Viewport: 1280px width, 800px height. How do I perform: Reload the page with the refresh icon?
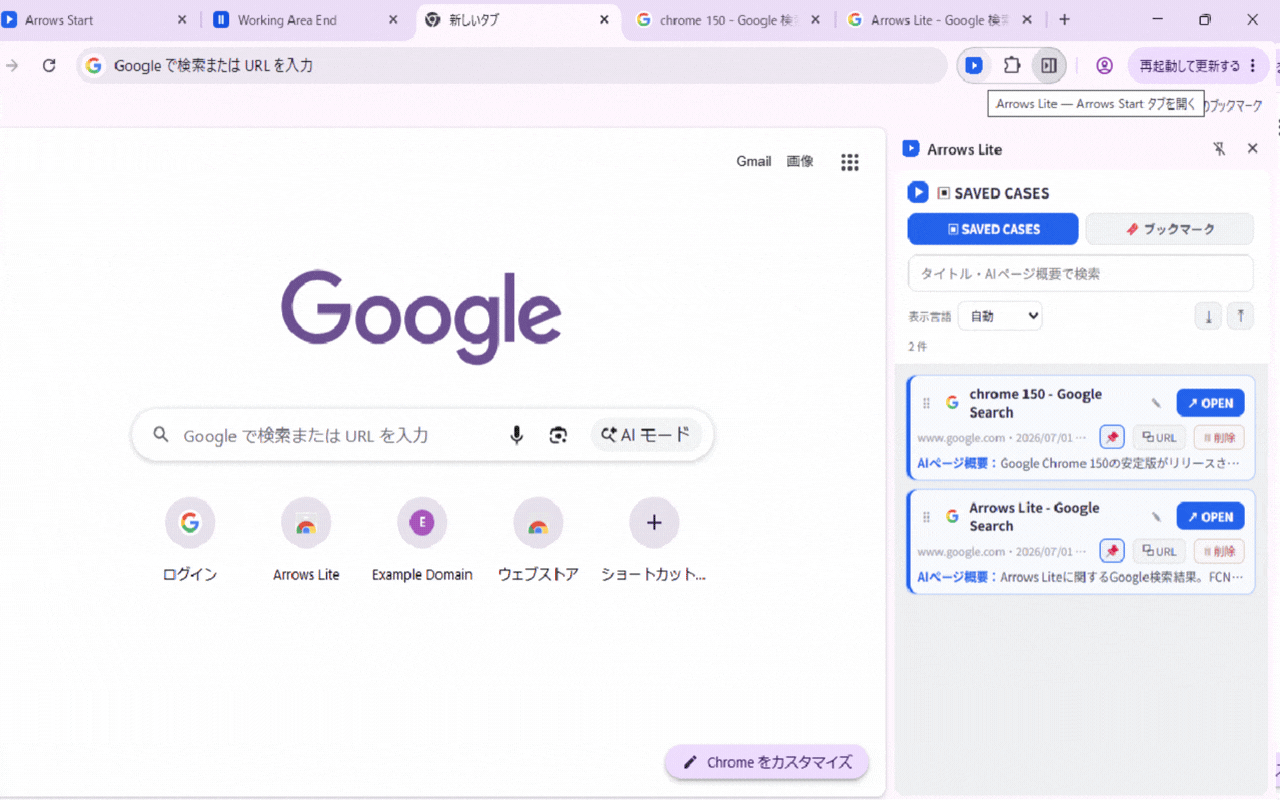coord(49,65)
